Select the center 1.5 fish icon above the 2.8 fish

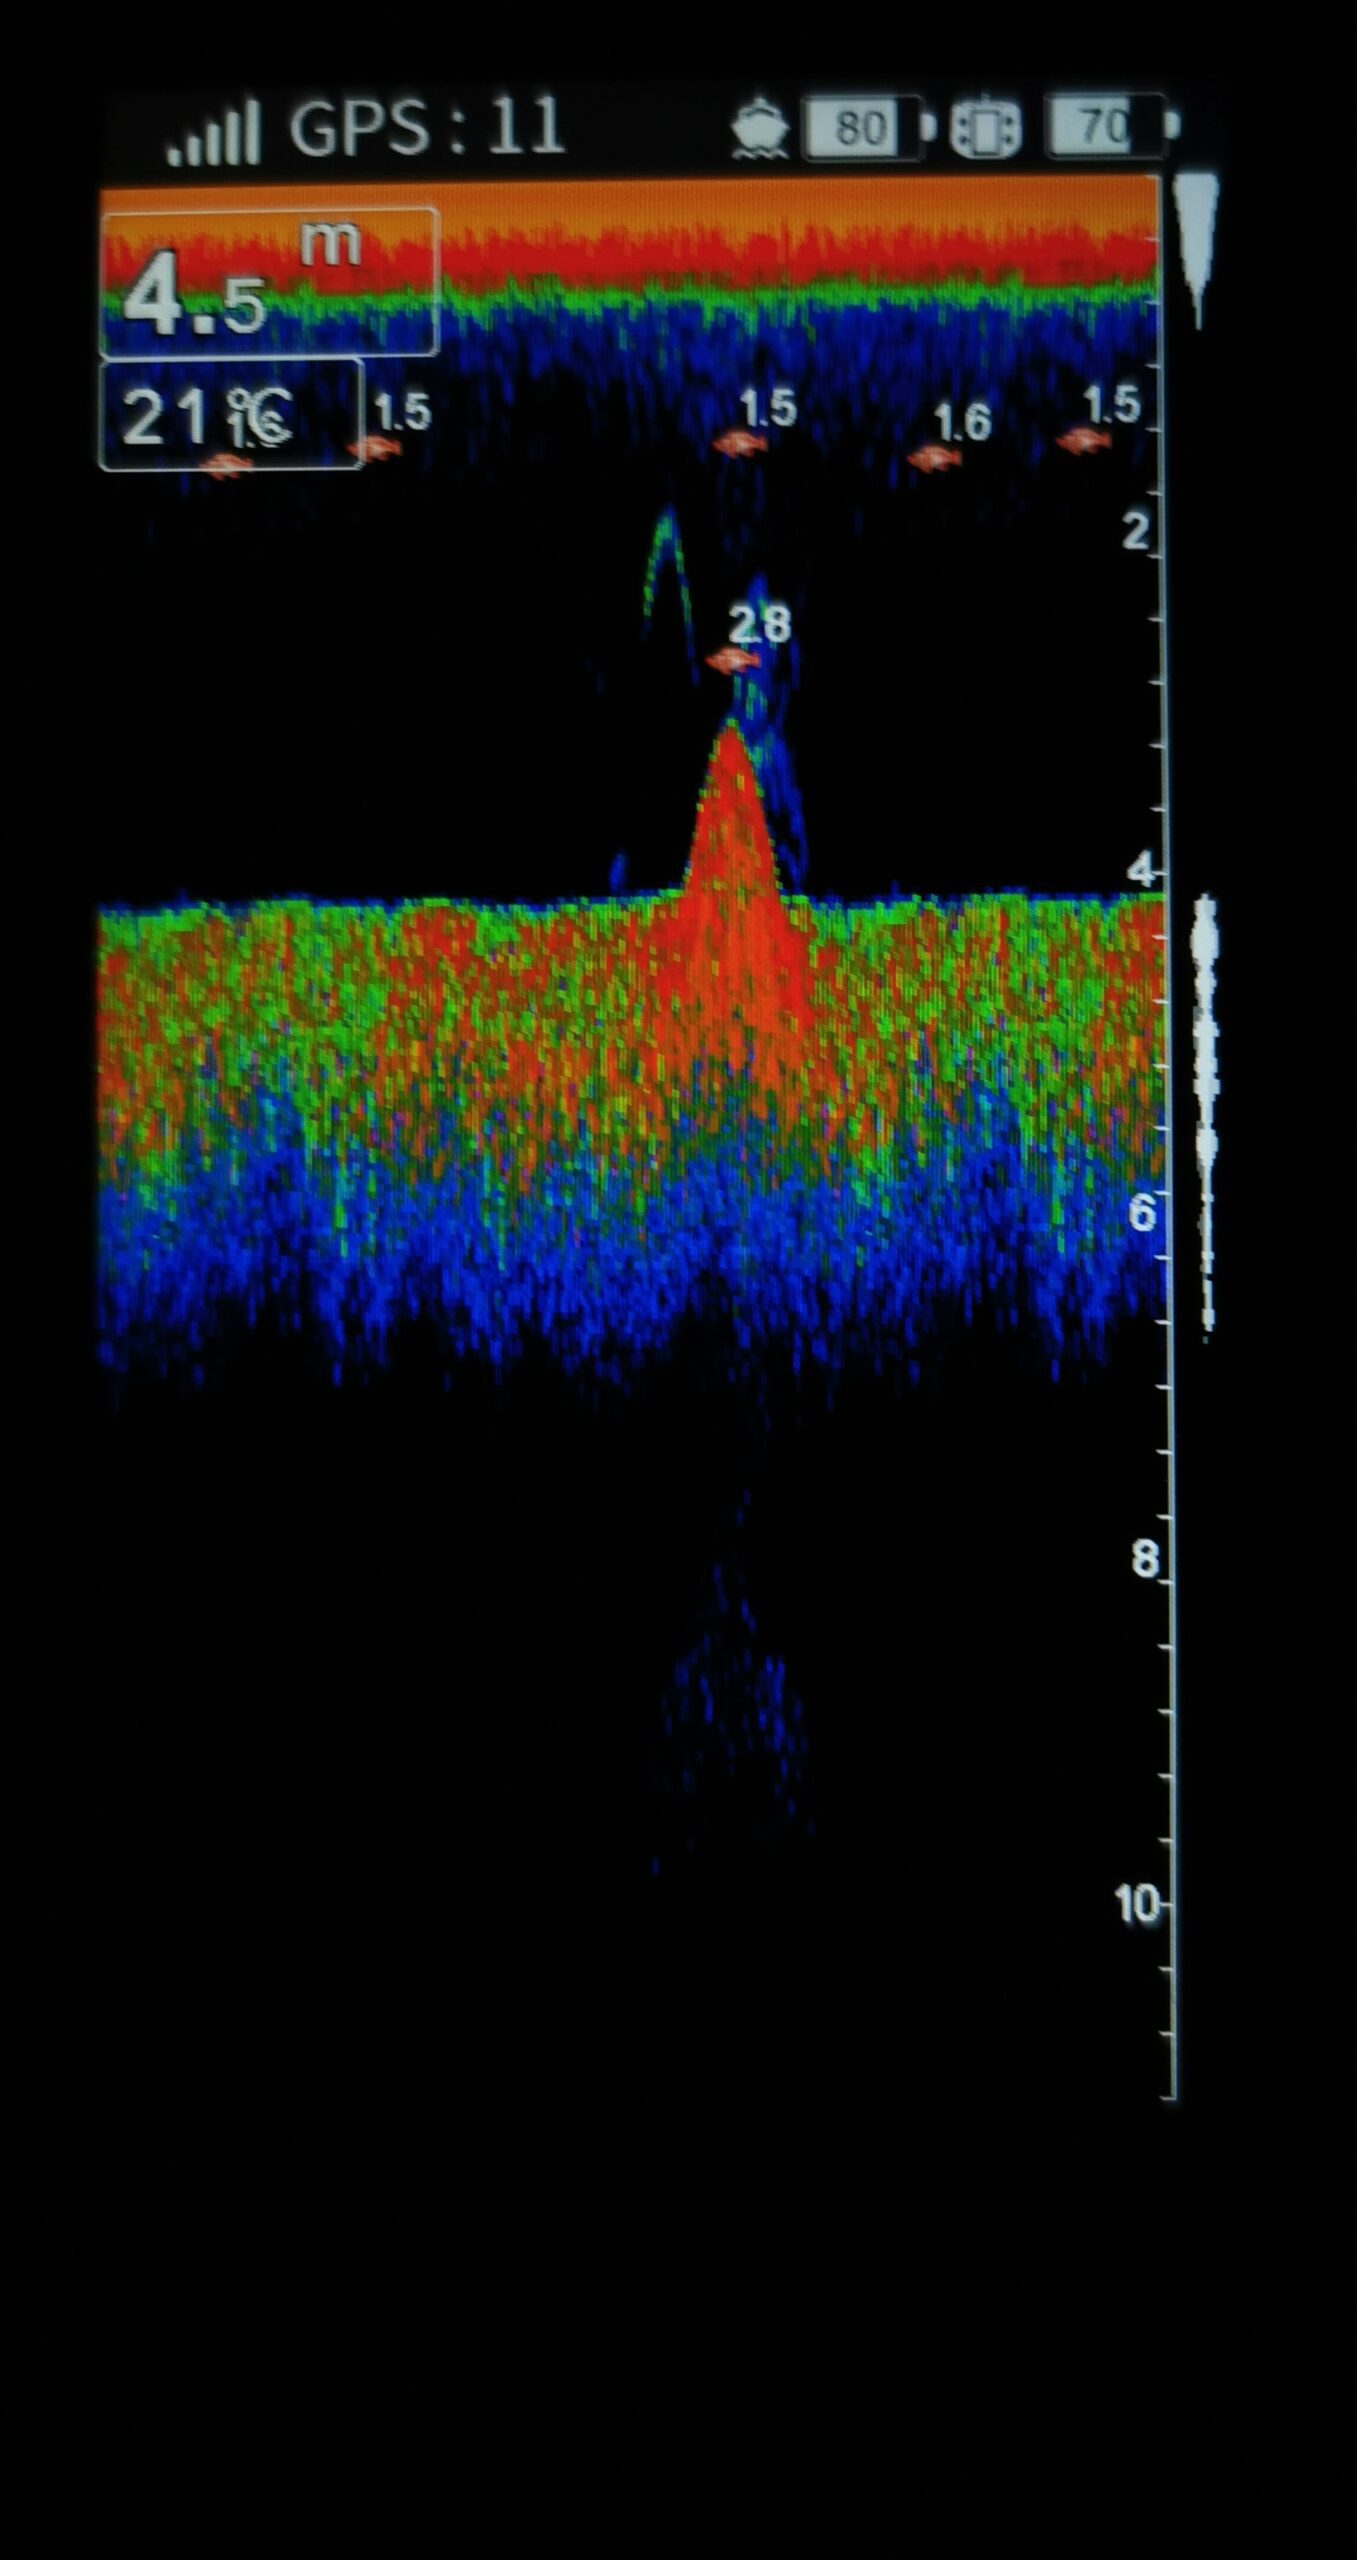coord(738,442)
